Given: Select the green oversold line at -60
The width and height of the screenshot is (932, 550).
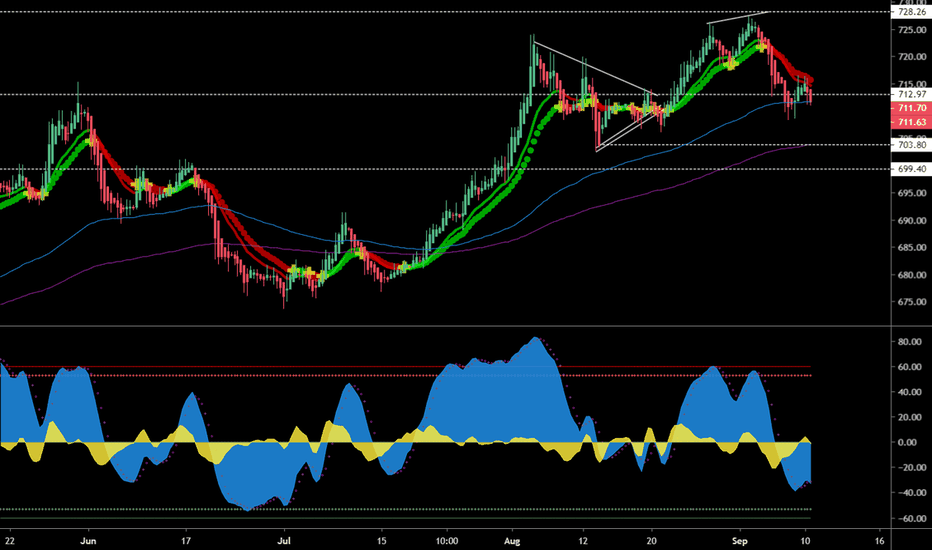Looking at the screenshot, I should (x=404, y=518).
